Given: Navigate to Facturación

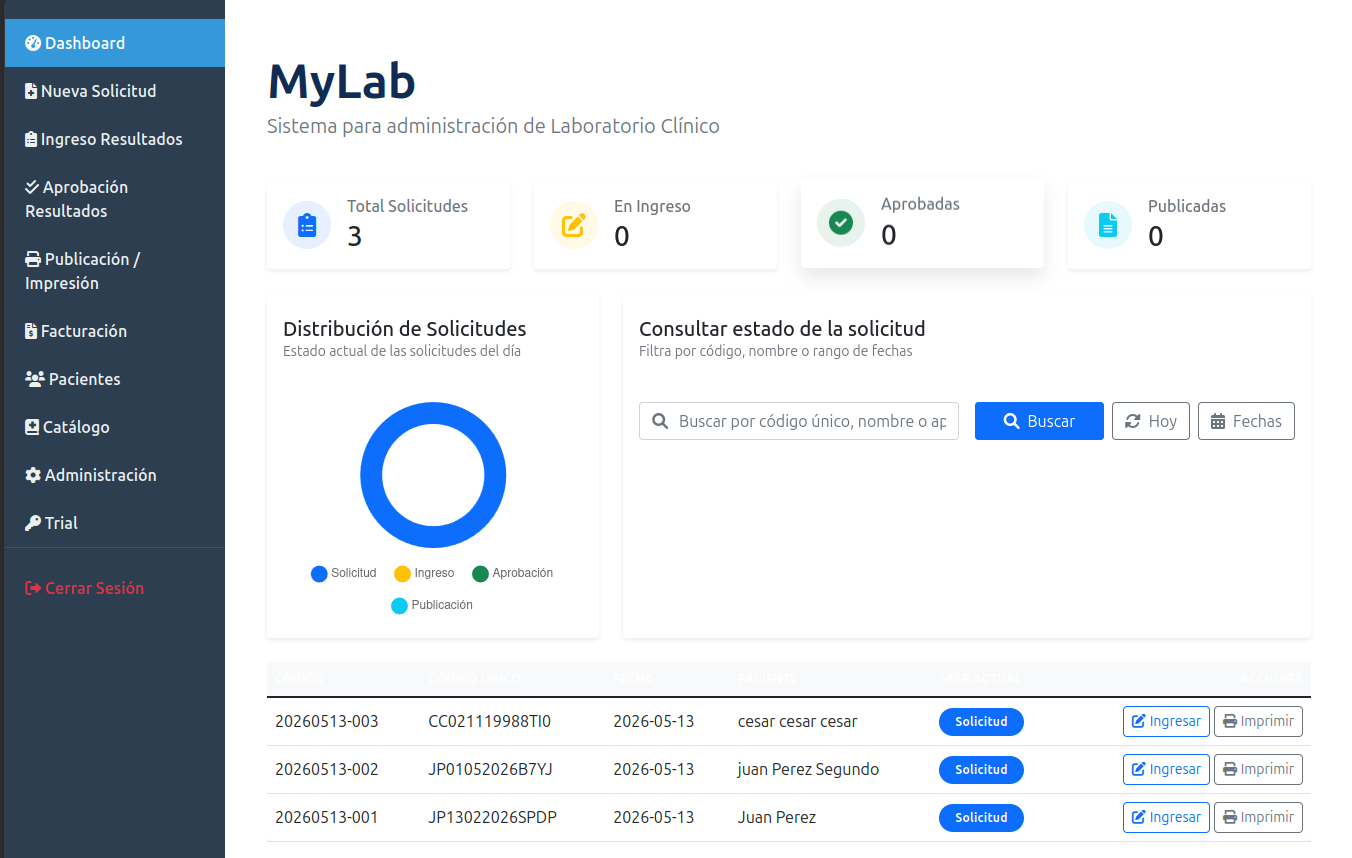Looking at the screenshot, I should click(114, 331).
